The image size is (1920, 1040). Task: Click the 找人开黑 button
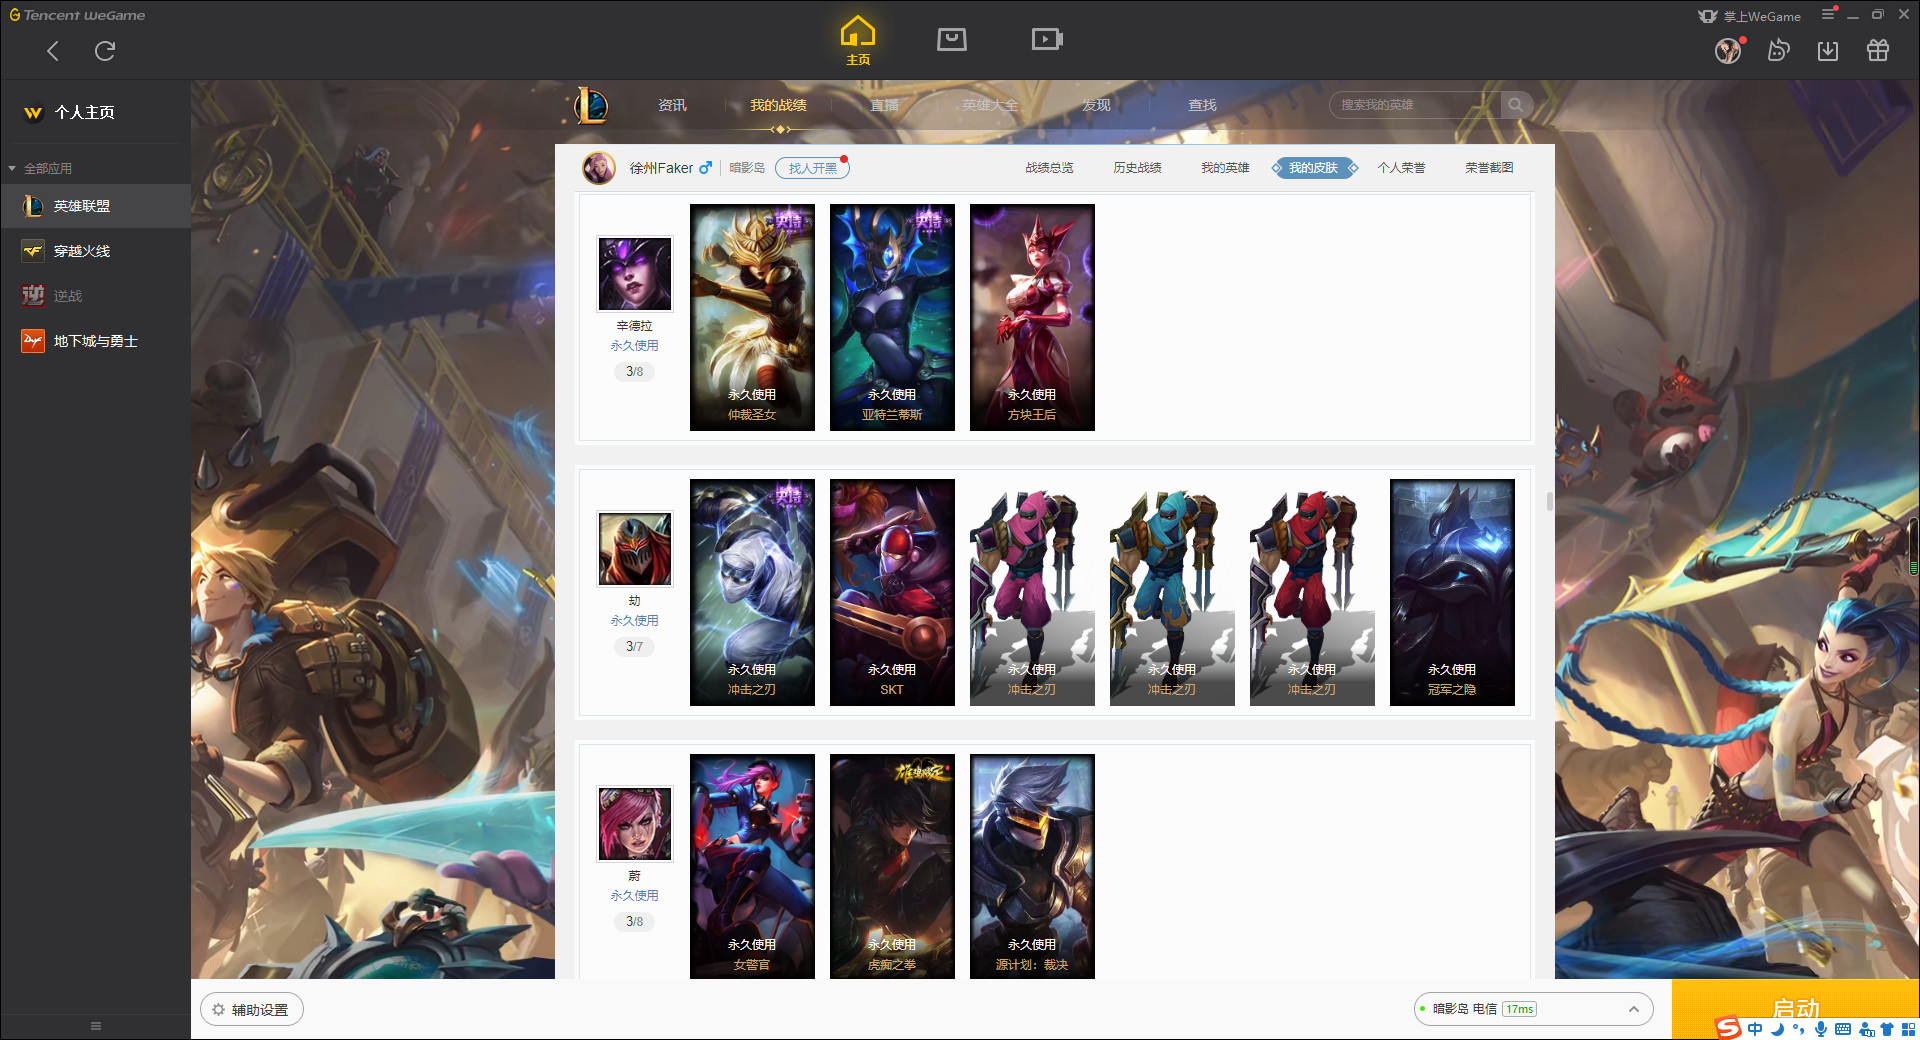coord(812,168)
